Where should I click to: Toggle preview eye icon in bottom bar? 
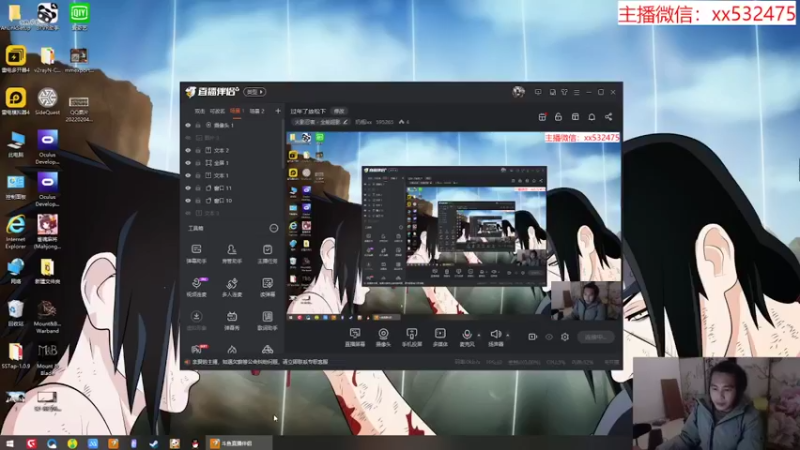pyautogui.click(x=549, y=337)
